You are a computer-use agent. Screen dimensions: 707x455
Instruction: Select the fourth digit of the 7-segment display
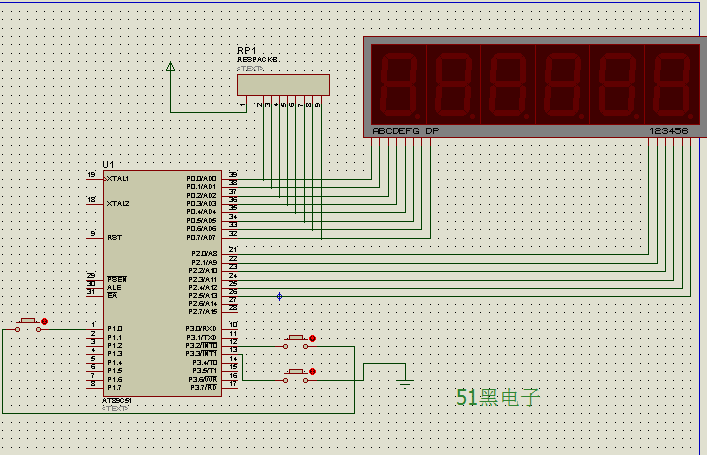(x=562, y=84)
